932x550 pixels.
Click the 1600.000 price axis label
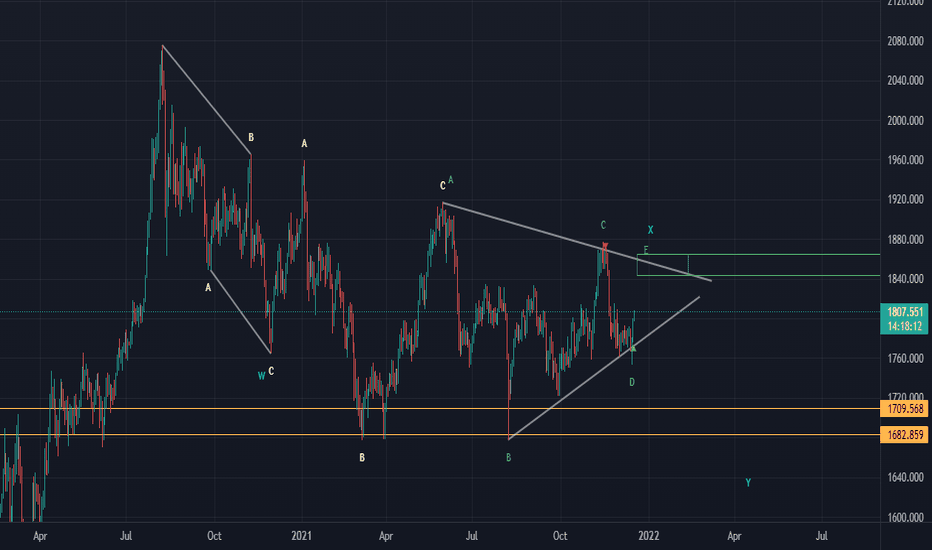point(905,517)
